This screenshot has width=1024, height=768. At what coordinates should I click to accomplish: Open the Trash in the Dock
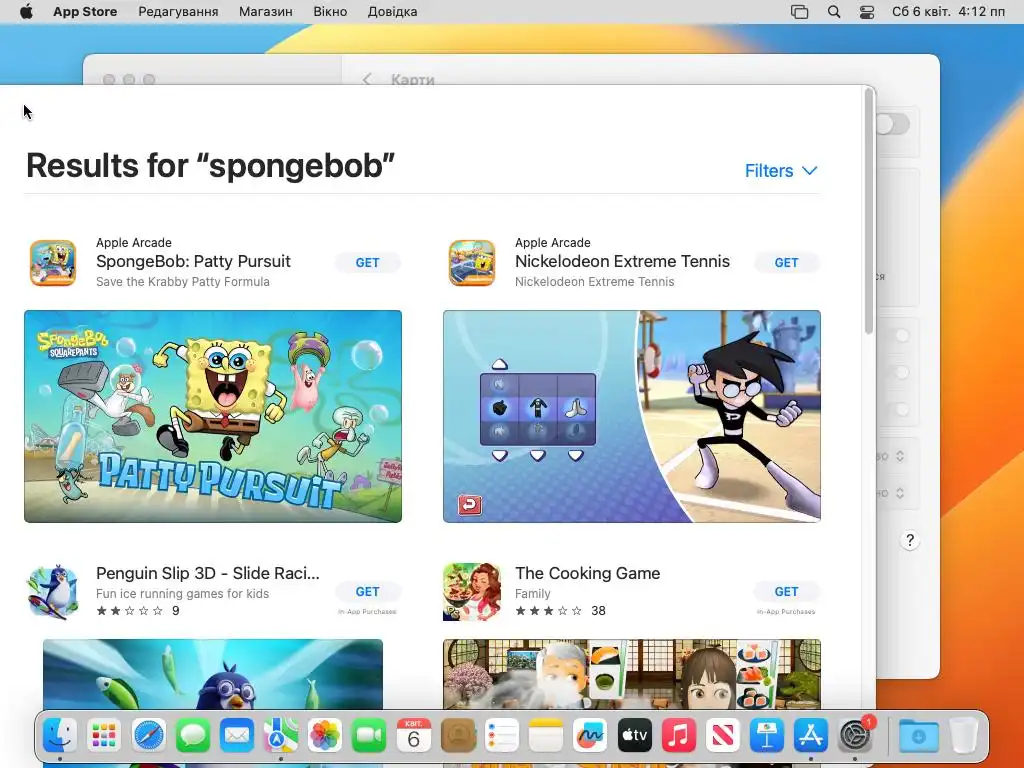963,736
